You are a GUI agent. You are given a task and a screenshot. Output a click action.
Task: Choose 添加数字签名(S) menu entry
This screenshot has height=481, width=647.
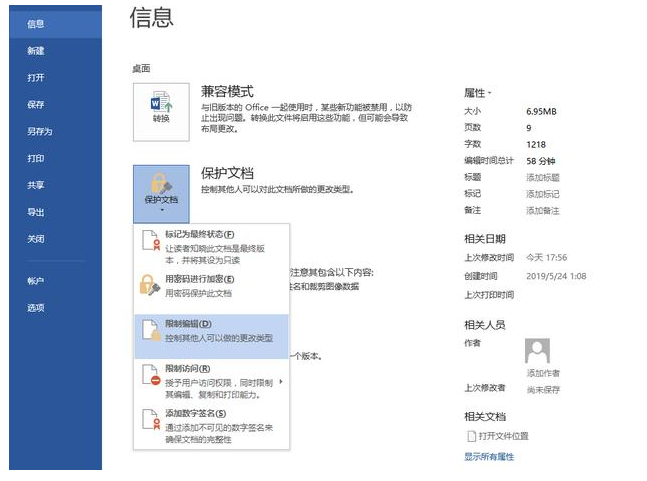point(211,426)
